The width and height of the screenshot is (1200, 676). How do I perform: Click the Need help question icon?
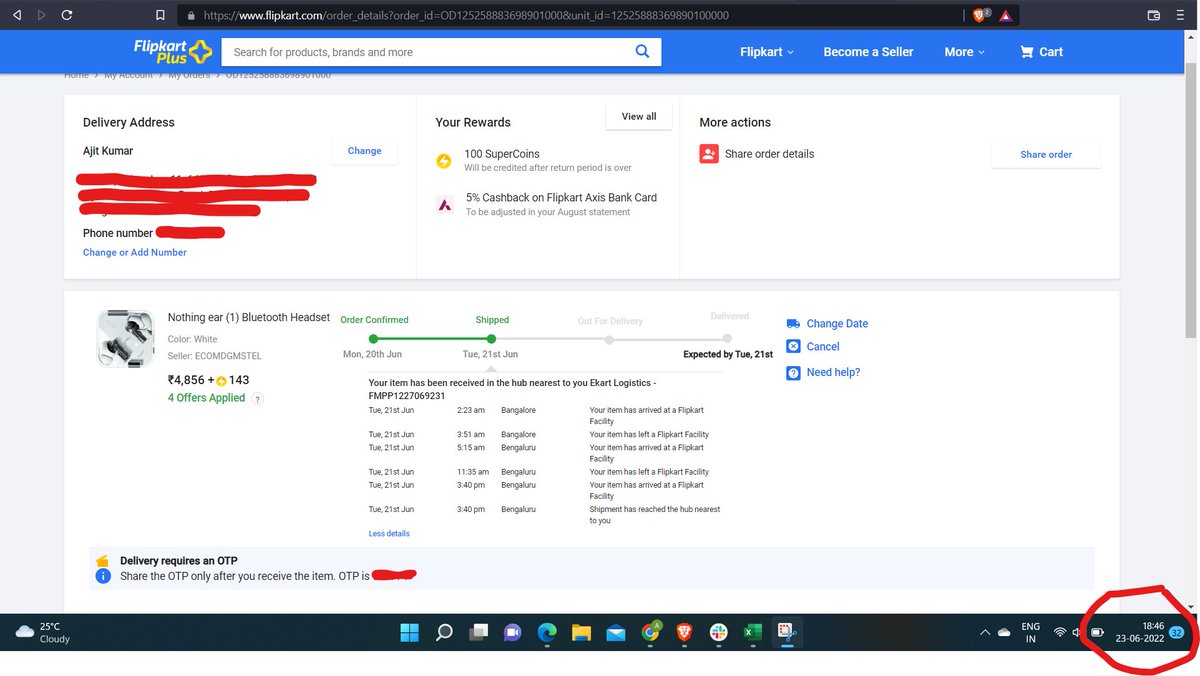793,373
